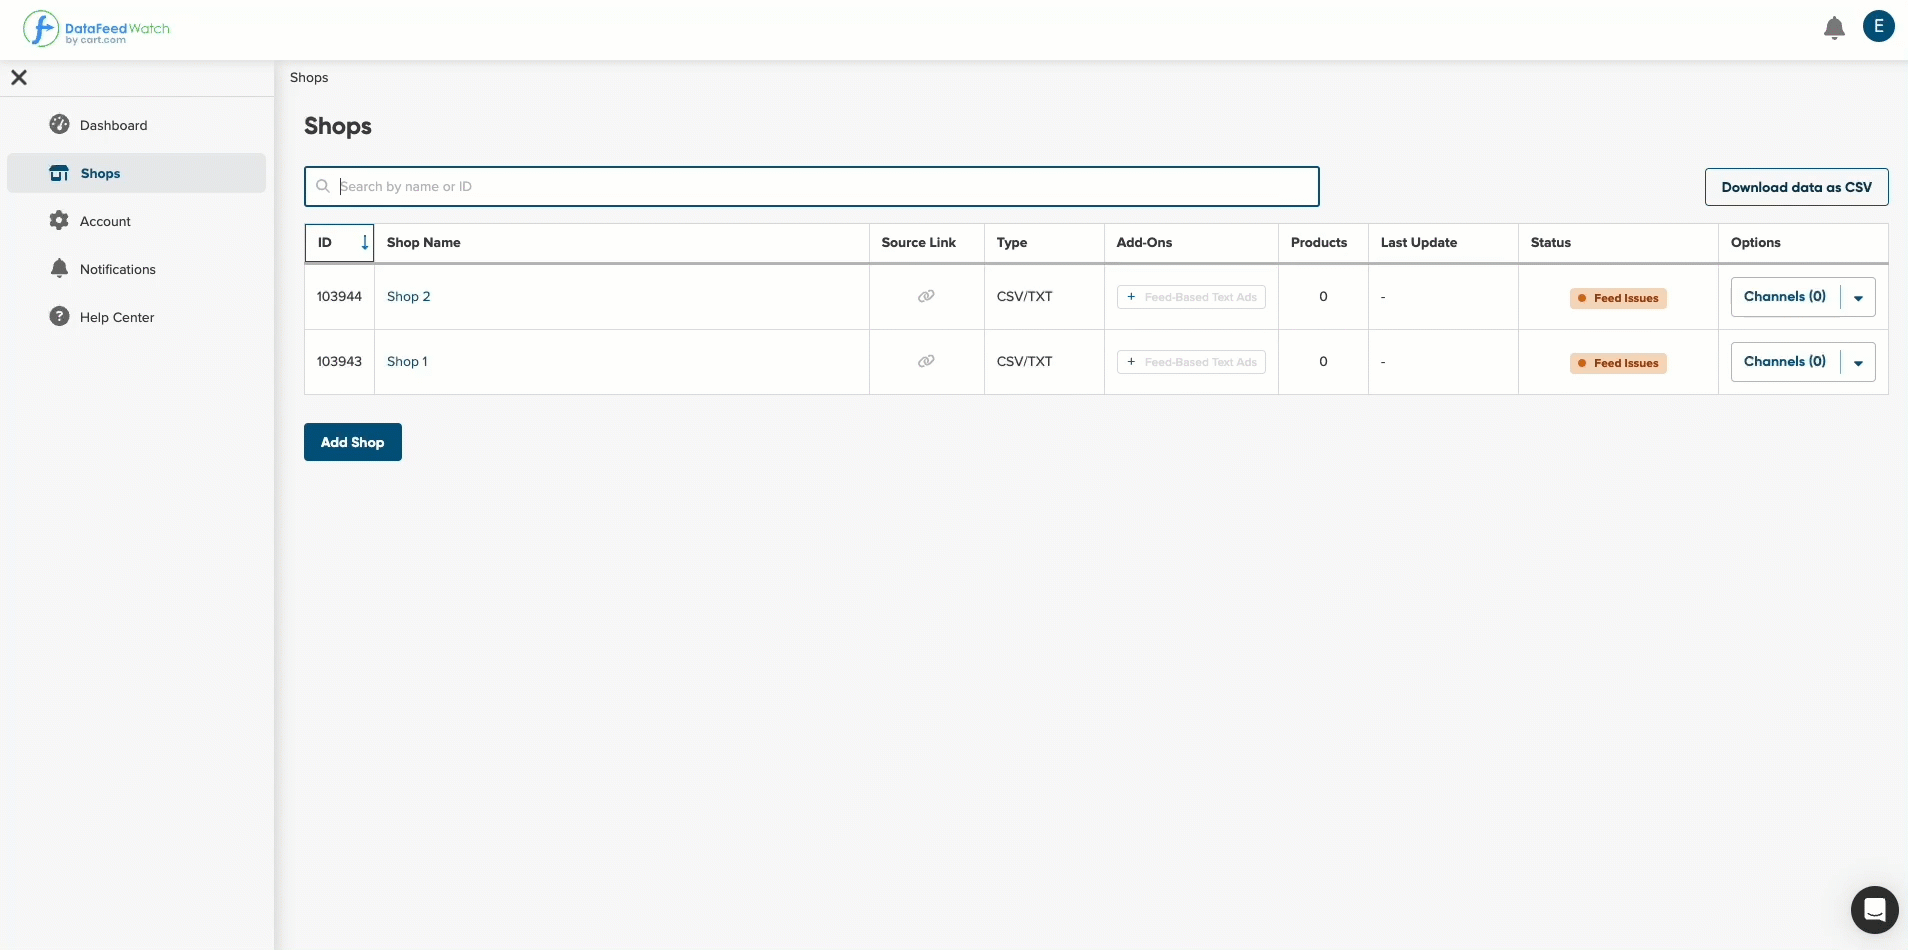Open the Shop 2 link
Viewport: 1908px width, 950px height.
(x=408, y=296)
